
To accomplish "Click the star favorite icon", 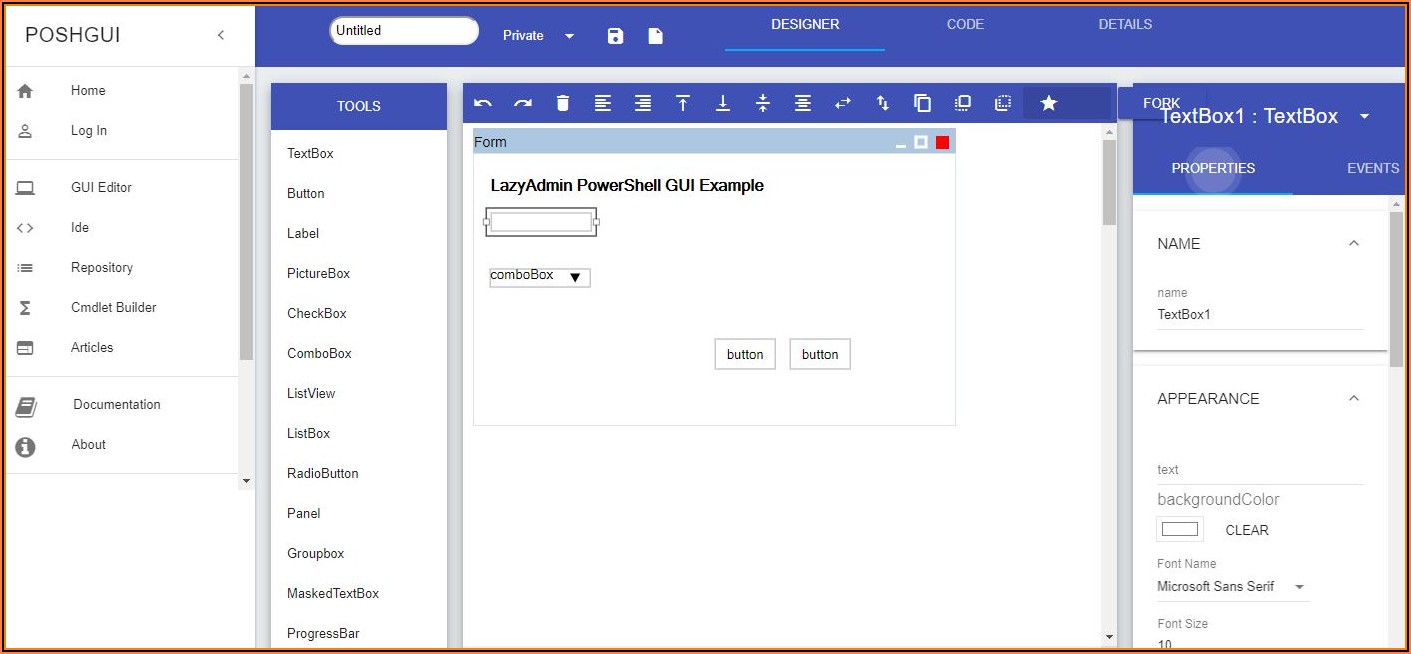I will tap(1048, 103).
